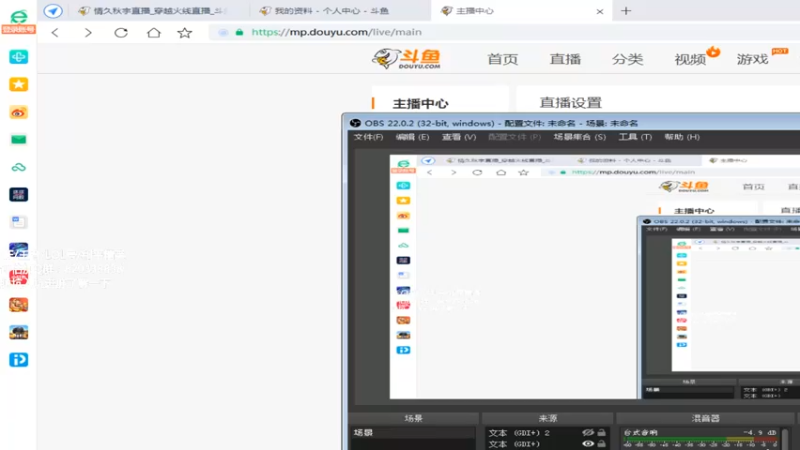Image resolution: width=800 pixels, height=450 pixels.
Task: Click the OBS logo in the window title bar
Action: pos(355,123)
